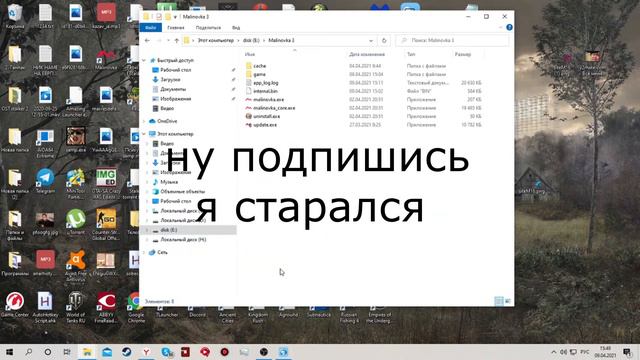Select OneDrive in navigation pane
640x360 pixels.
click(167, 121)
